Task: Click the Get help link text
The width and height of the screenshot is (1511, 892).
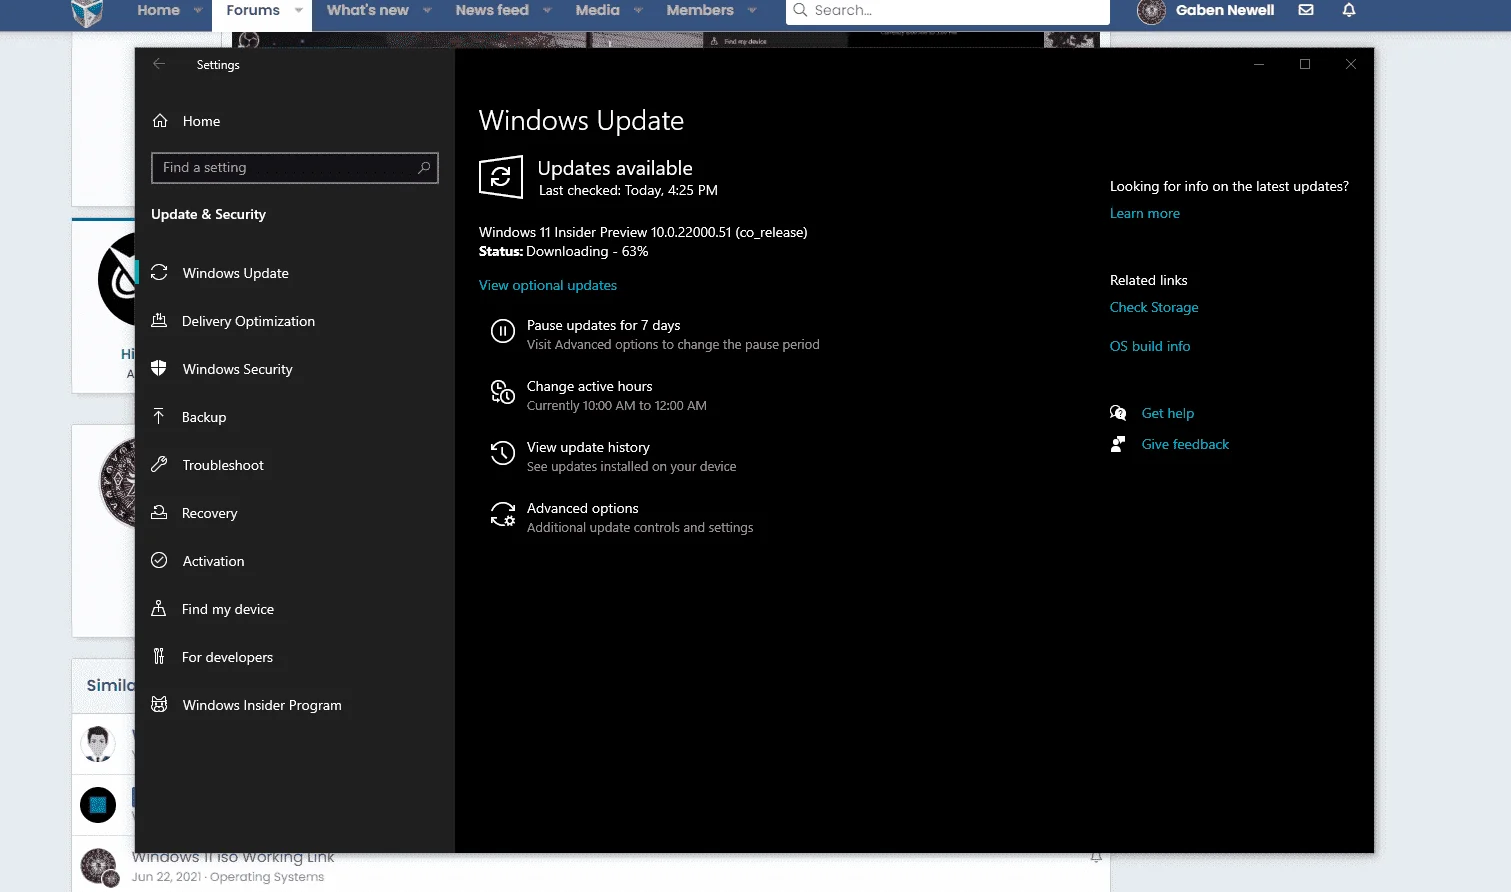Action: point(1168,413)
